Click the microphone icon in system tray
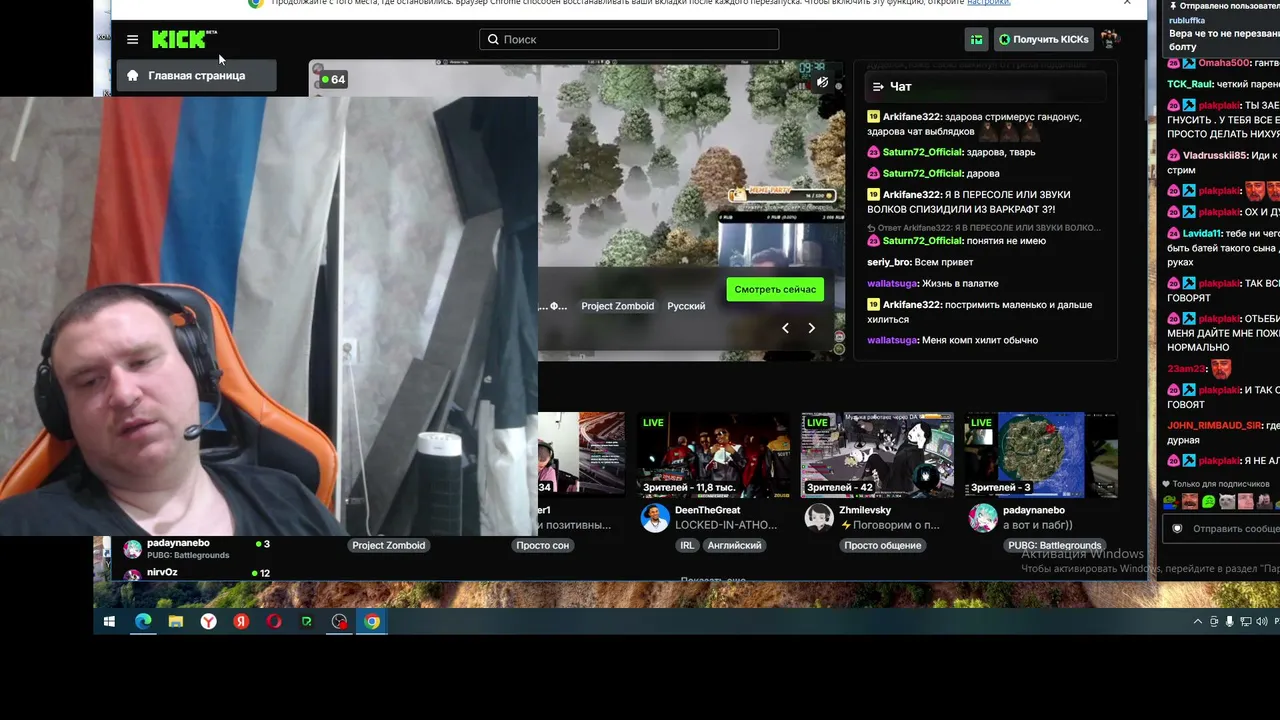This screenshot has height=720, width=1280. coord(1230,622)
